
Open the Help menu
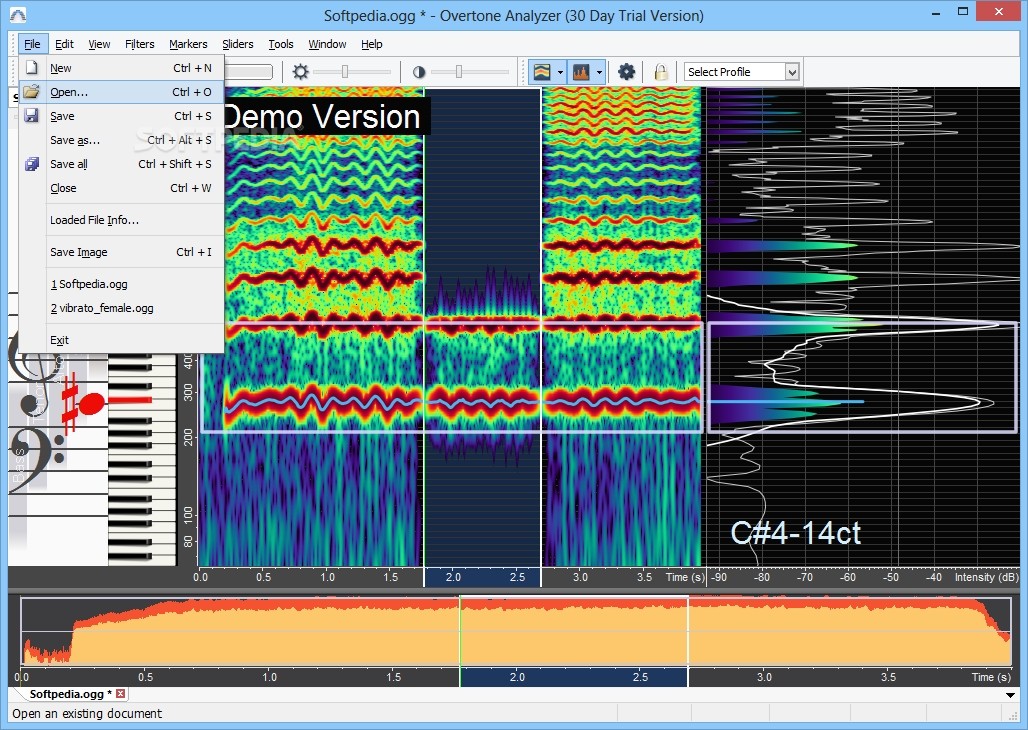point(372,44)
